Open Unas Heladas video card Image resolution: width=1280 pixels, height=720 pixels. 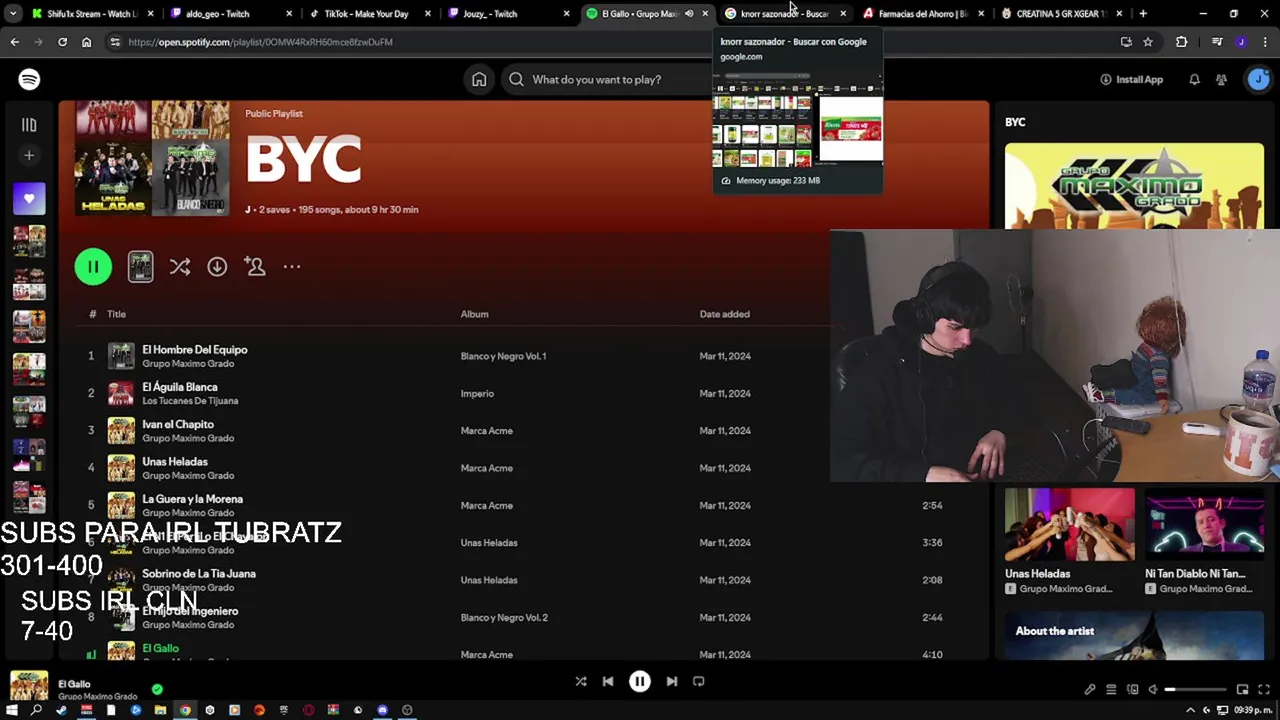[x=1069, y=541]
